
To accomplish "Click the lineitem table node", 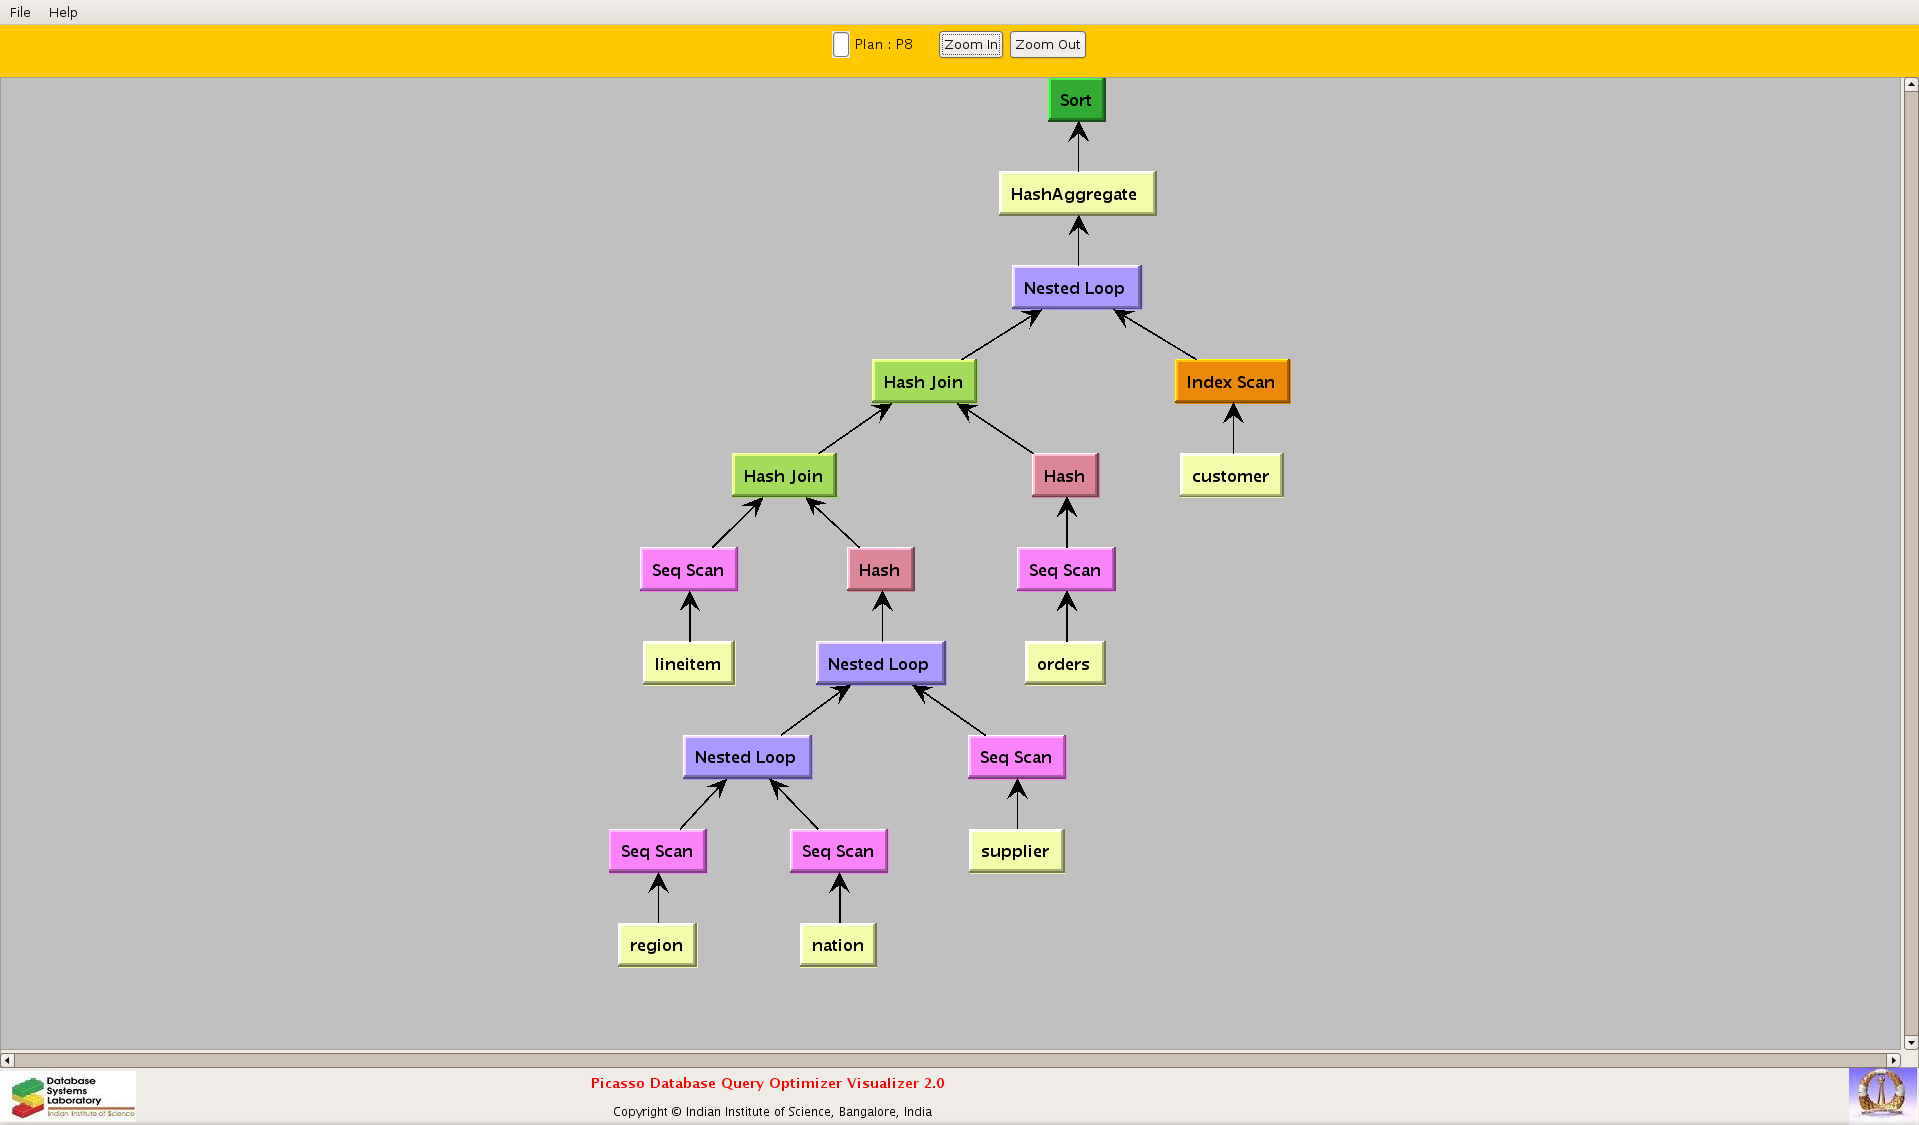I will point(688,664).
